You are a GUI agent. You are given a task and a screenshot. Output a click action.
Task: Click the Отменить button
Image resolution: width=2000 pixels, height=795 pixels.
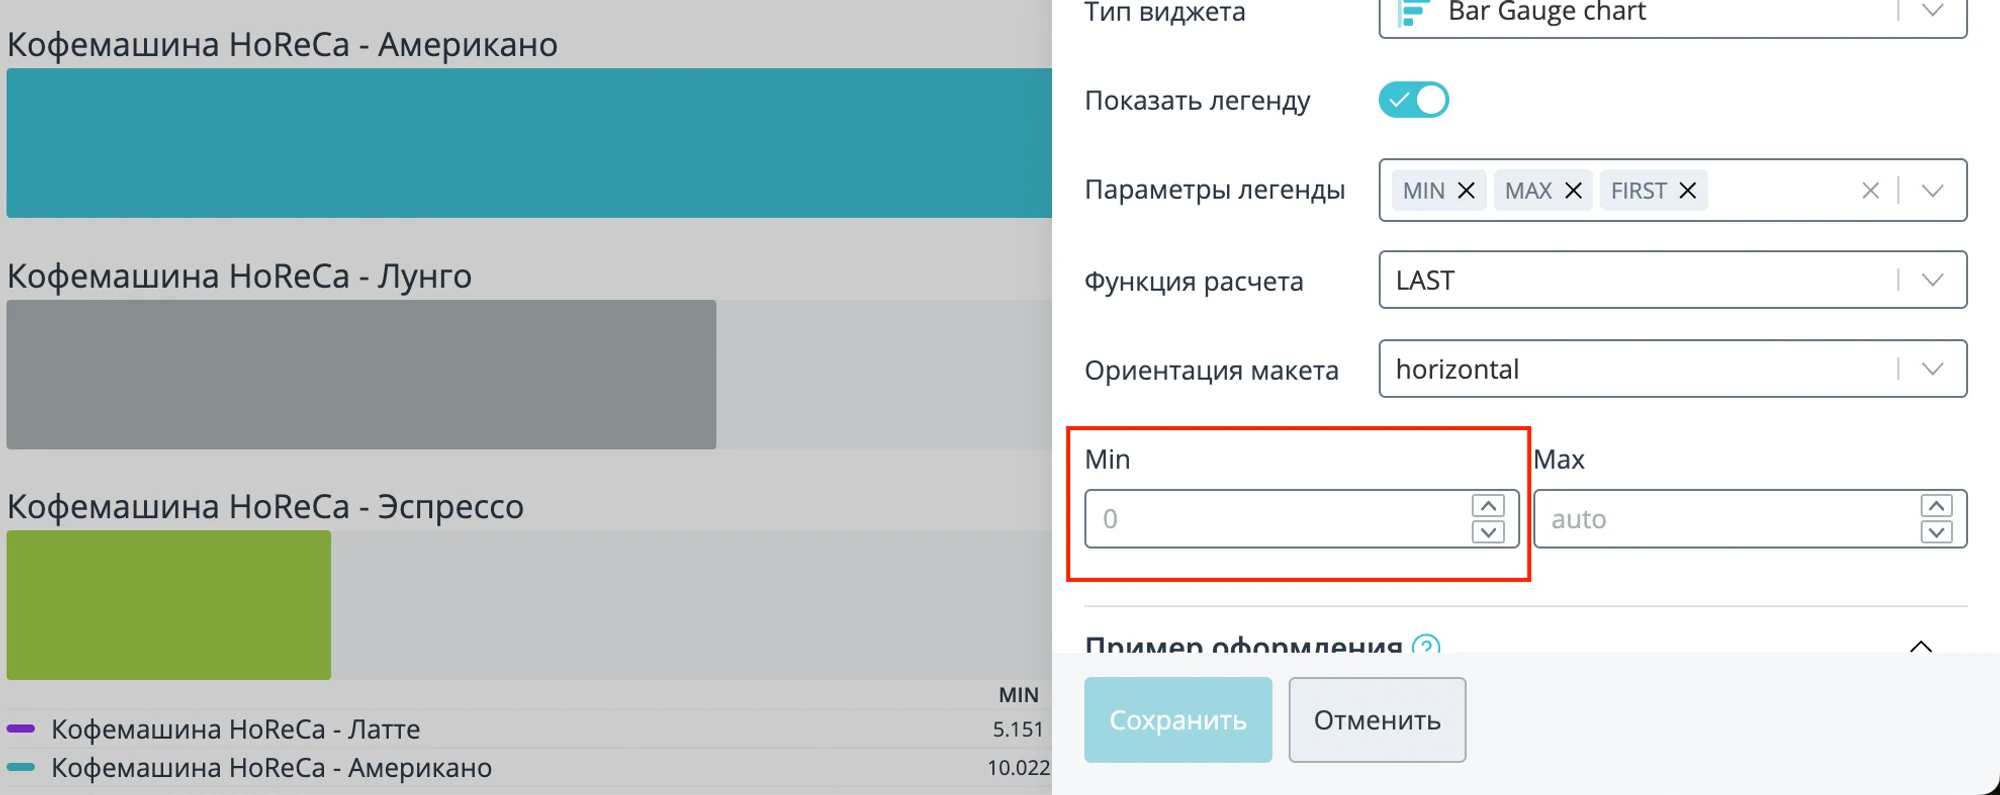(1377, 720)
